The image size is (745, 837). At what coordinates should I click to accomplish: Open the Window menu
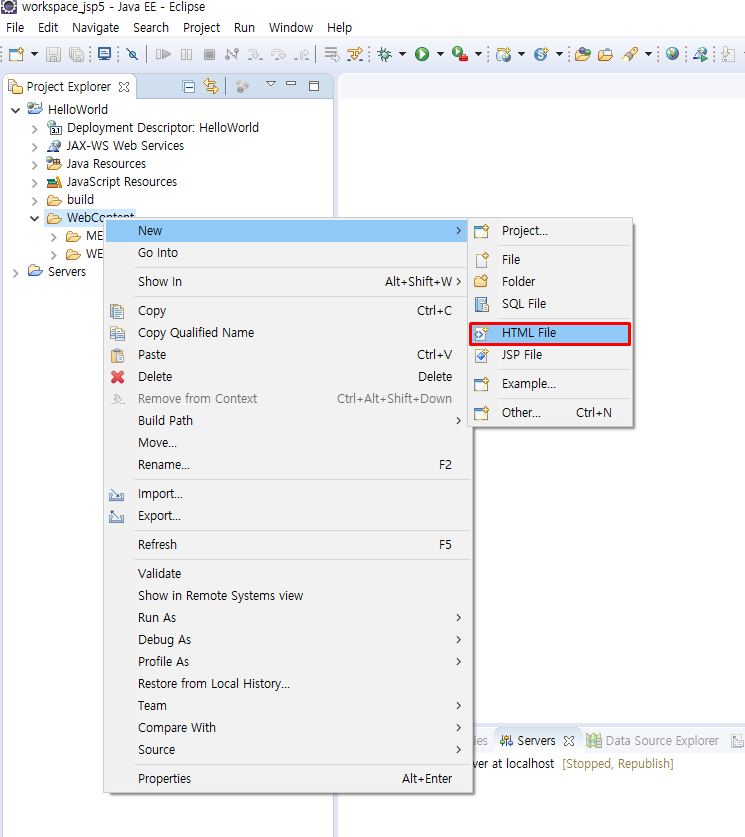(x=291, y=27)
